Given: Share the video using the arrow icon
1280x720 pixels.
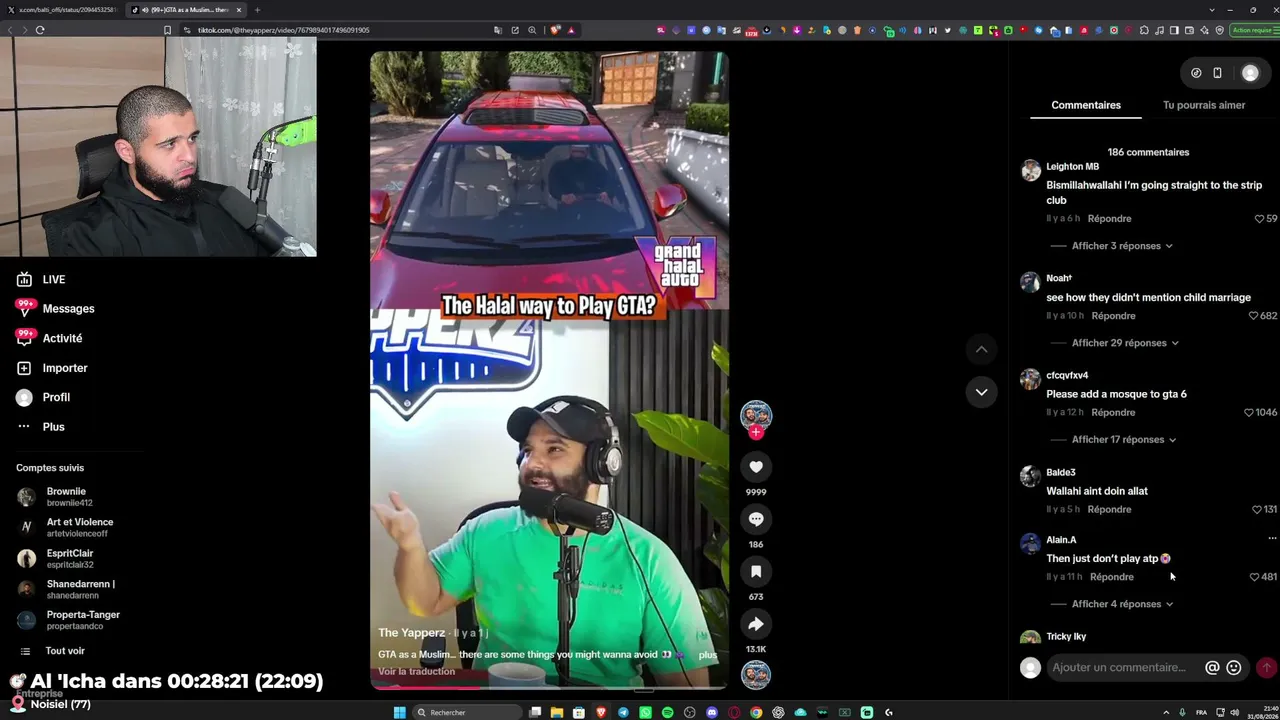Looking at the screenshot, I should click(756, 624).
